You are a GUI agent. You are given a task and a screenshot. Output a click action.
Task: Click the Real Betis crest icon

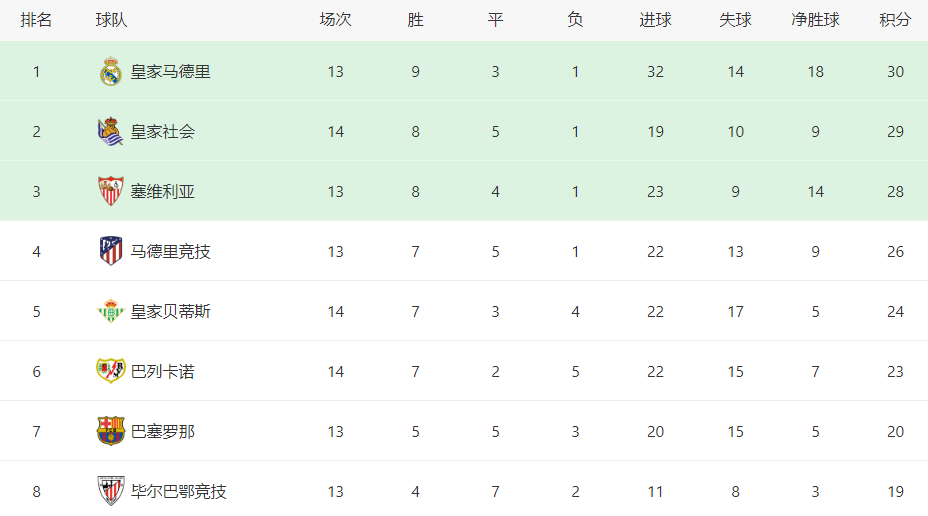point(111,311)
